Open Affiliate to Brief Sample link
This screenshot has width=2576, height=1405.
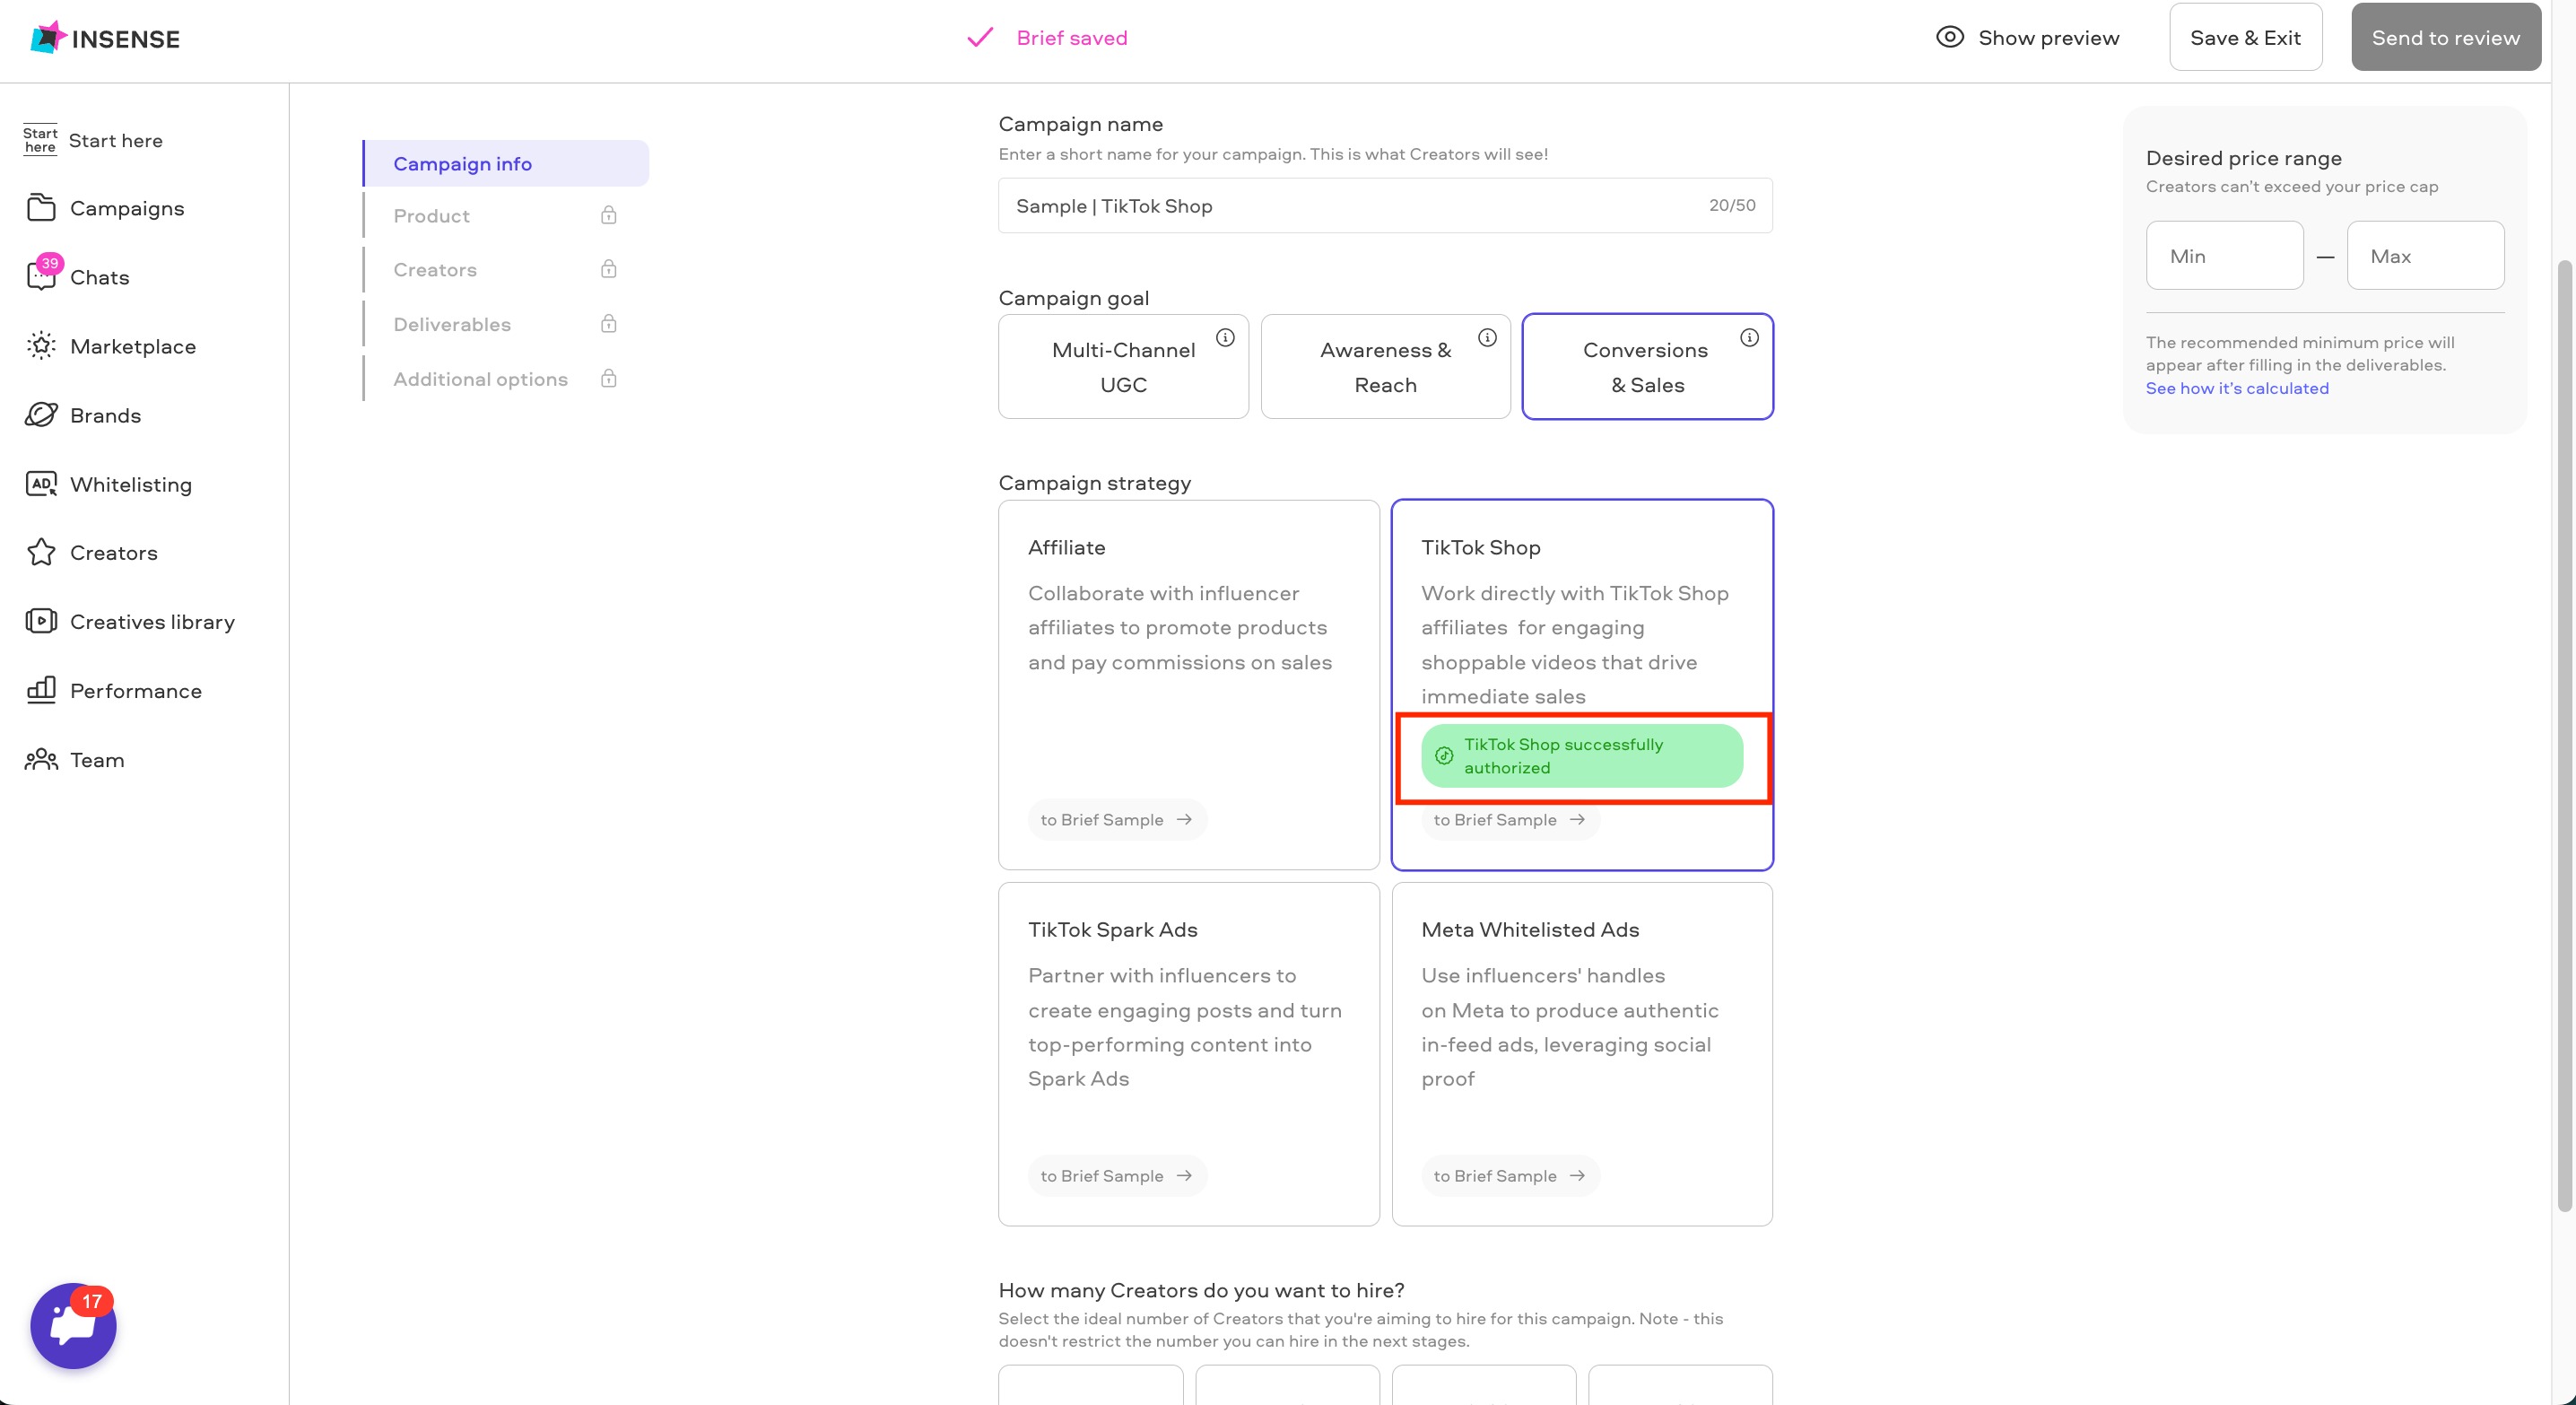[x=1117, y=819]
